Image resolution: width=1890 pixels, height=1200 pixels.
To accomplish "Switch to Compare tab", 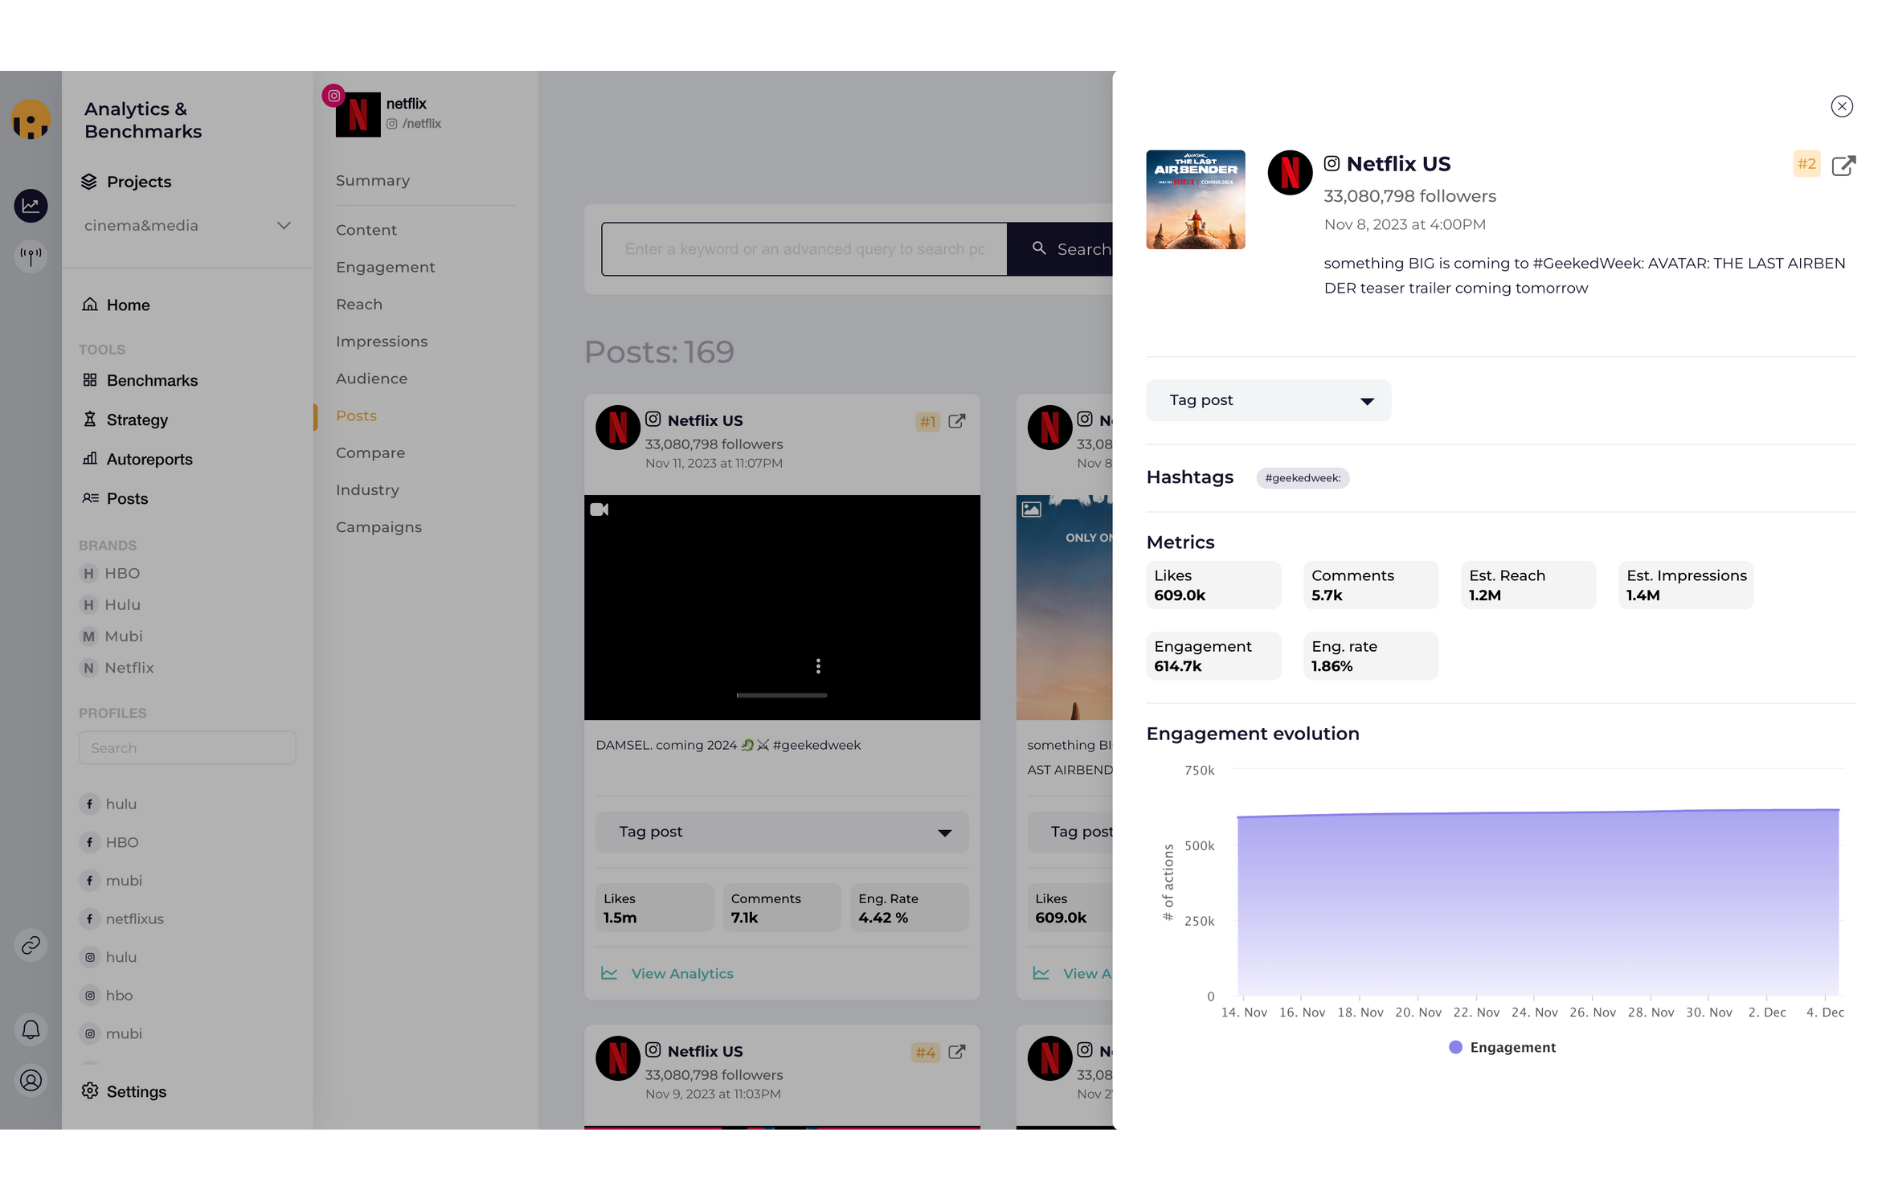I will coord(370,453).
